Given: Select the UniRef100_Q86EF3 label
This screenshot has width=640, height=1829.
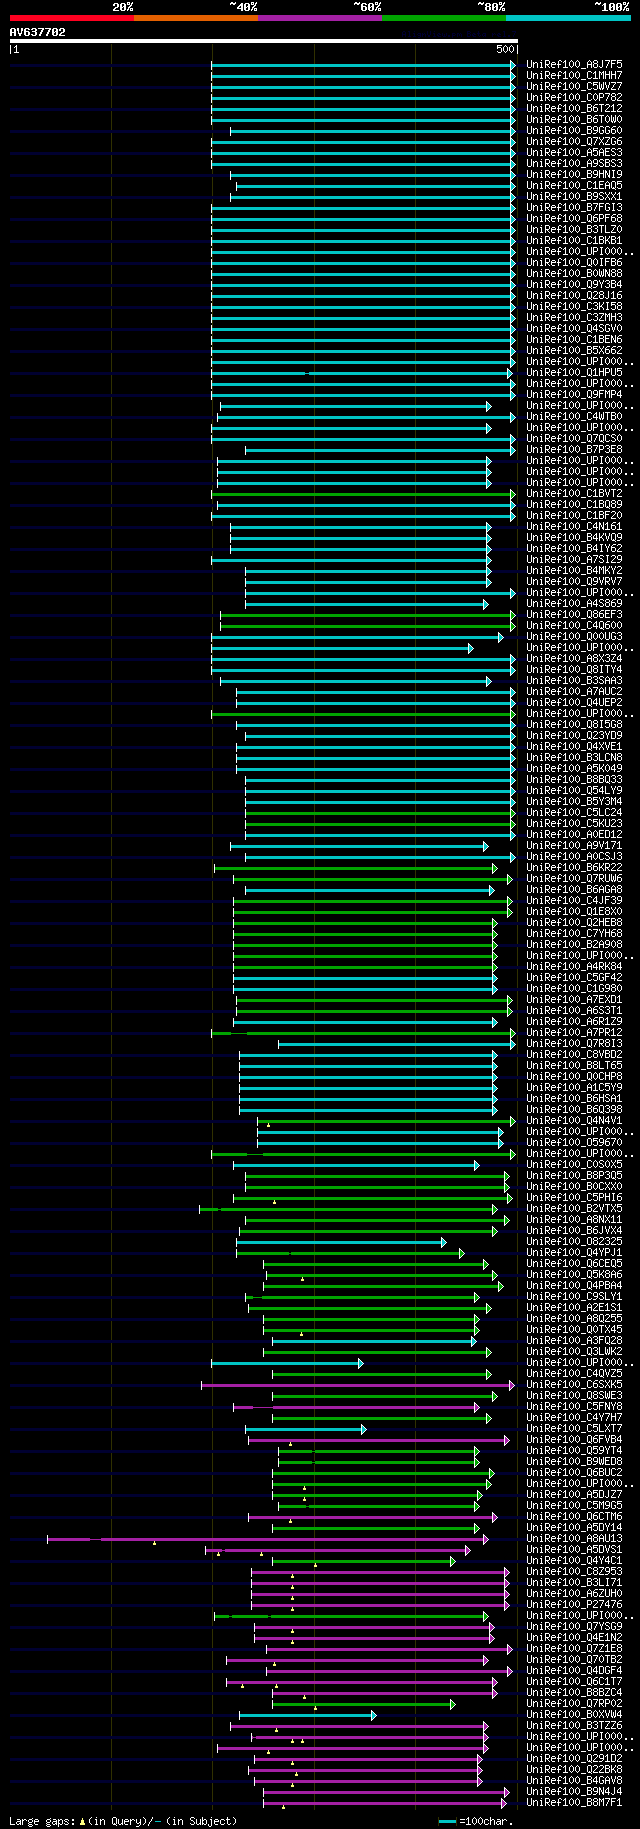Looking at the screenshot, I should [x=574, y=614].
